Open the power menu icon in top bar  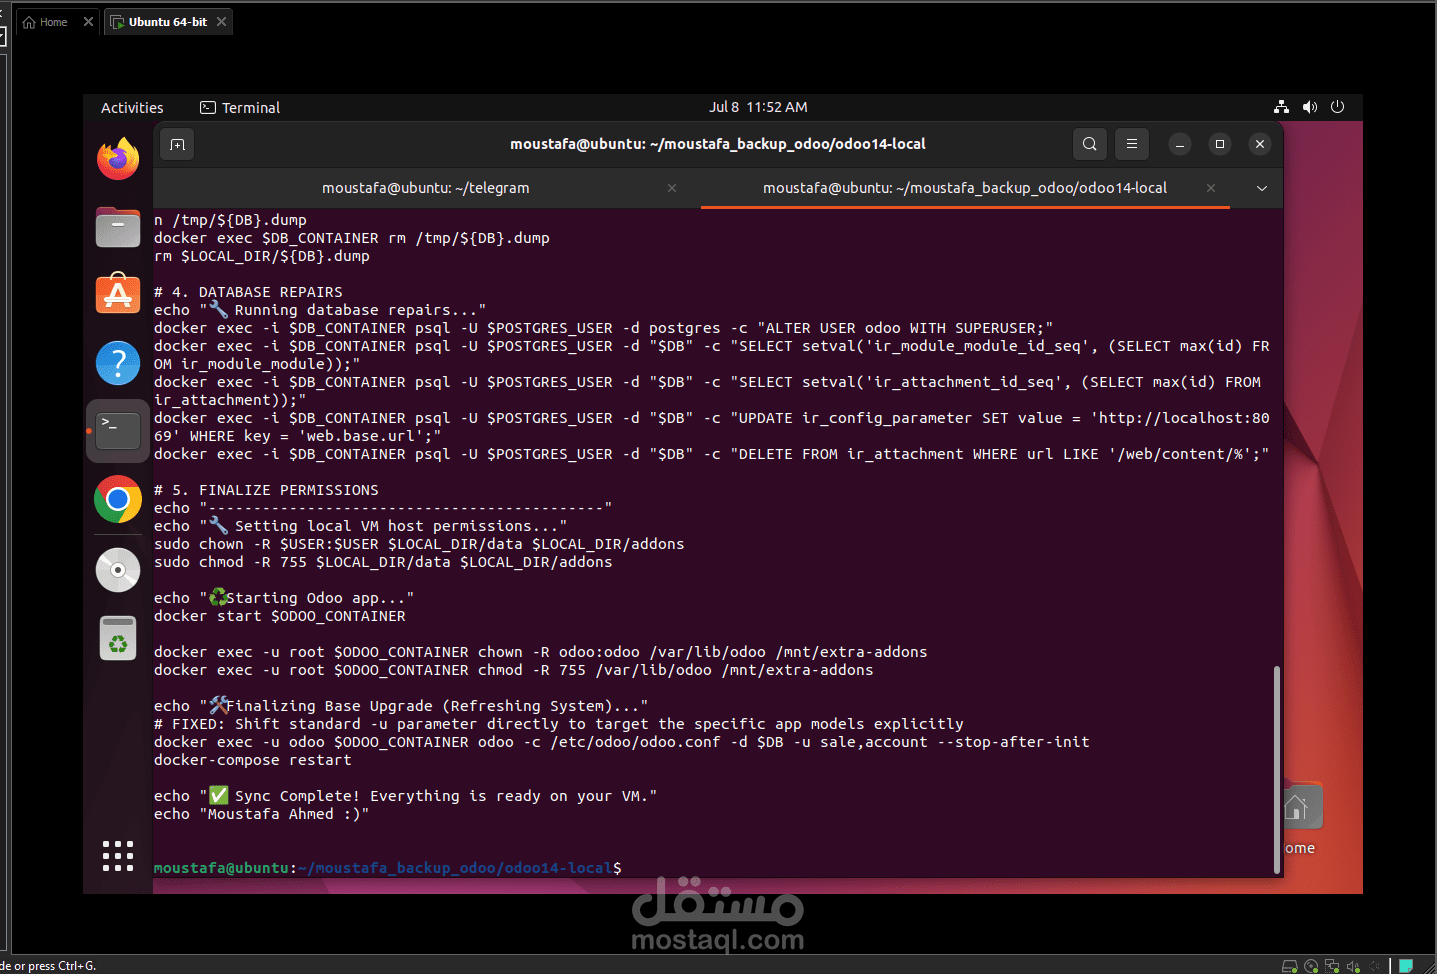click(1338, 107)
